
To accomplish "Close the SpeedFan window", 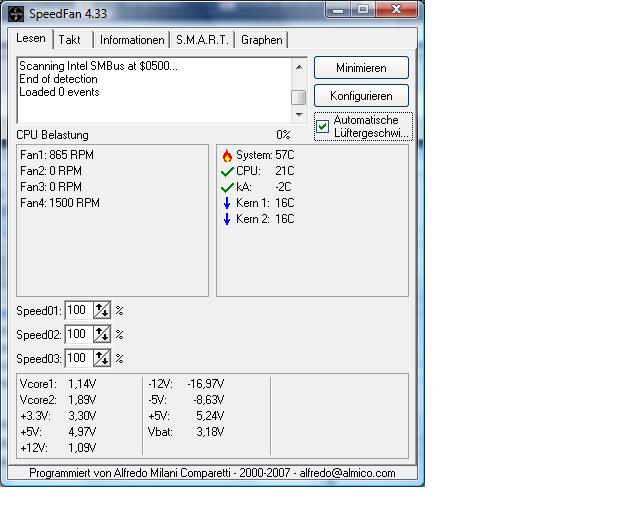I will pos(396,9).
